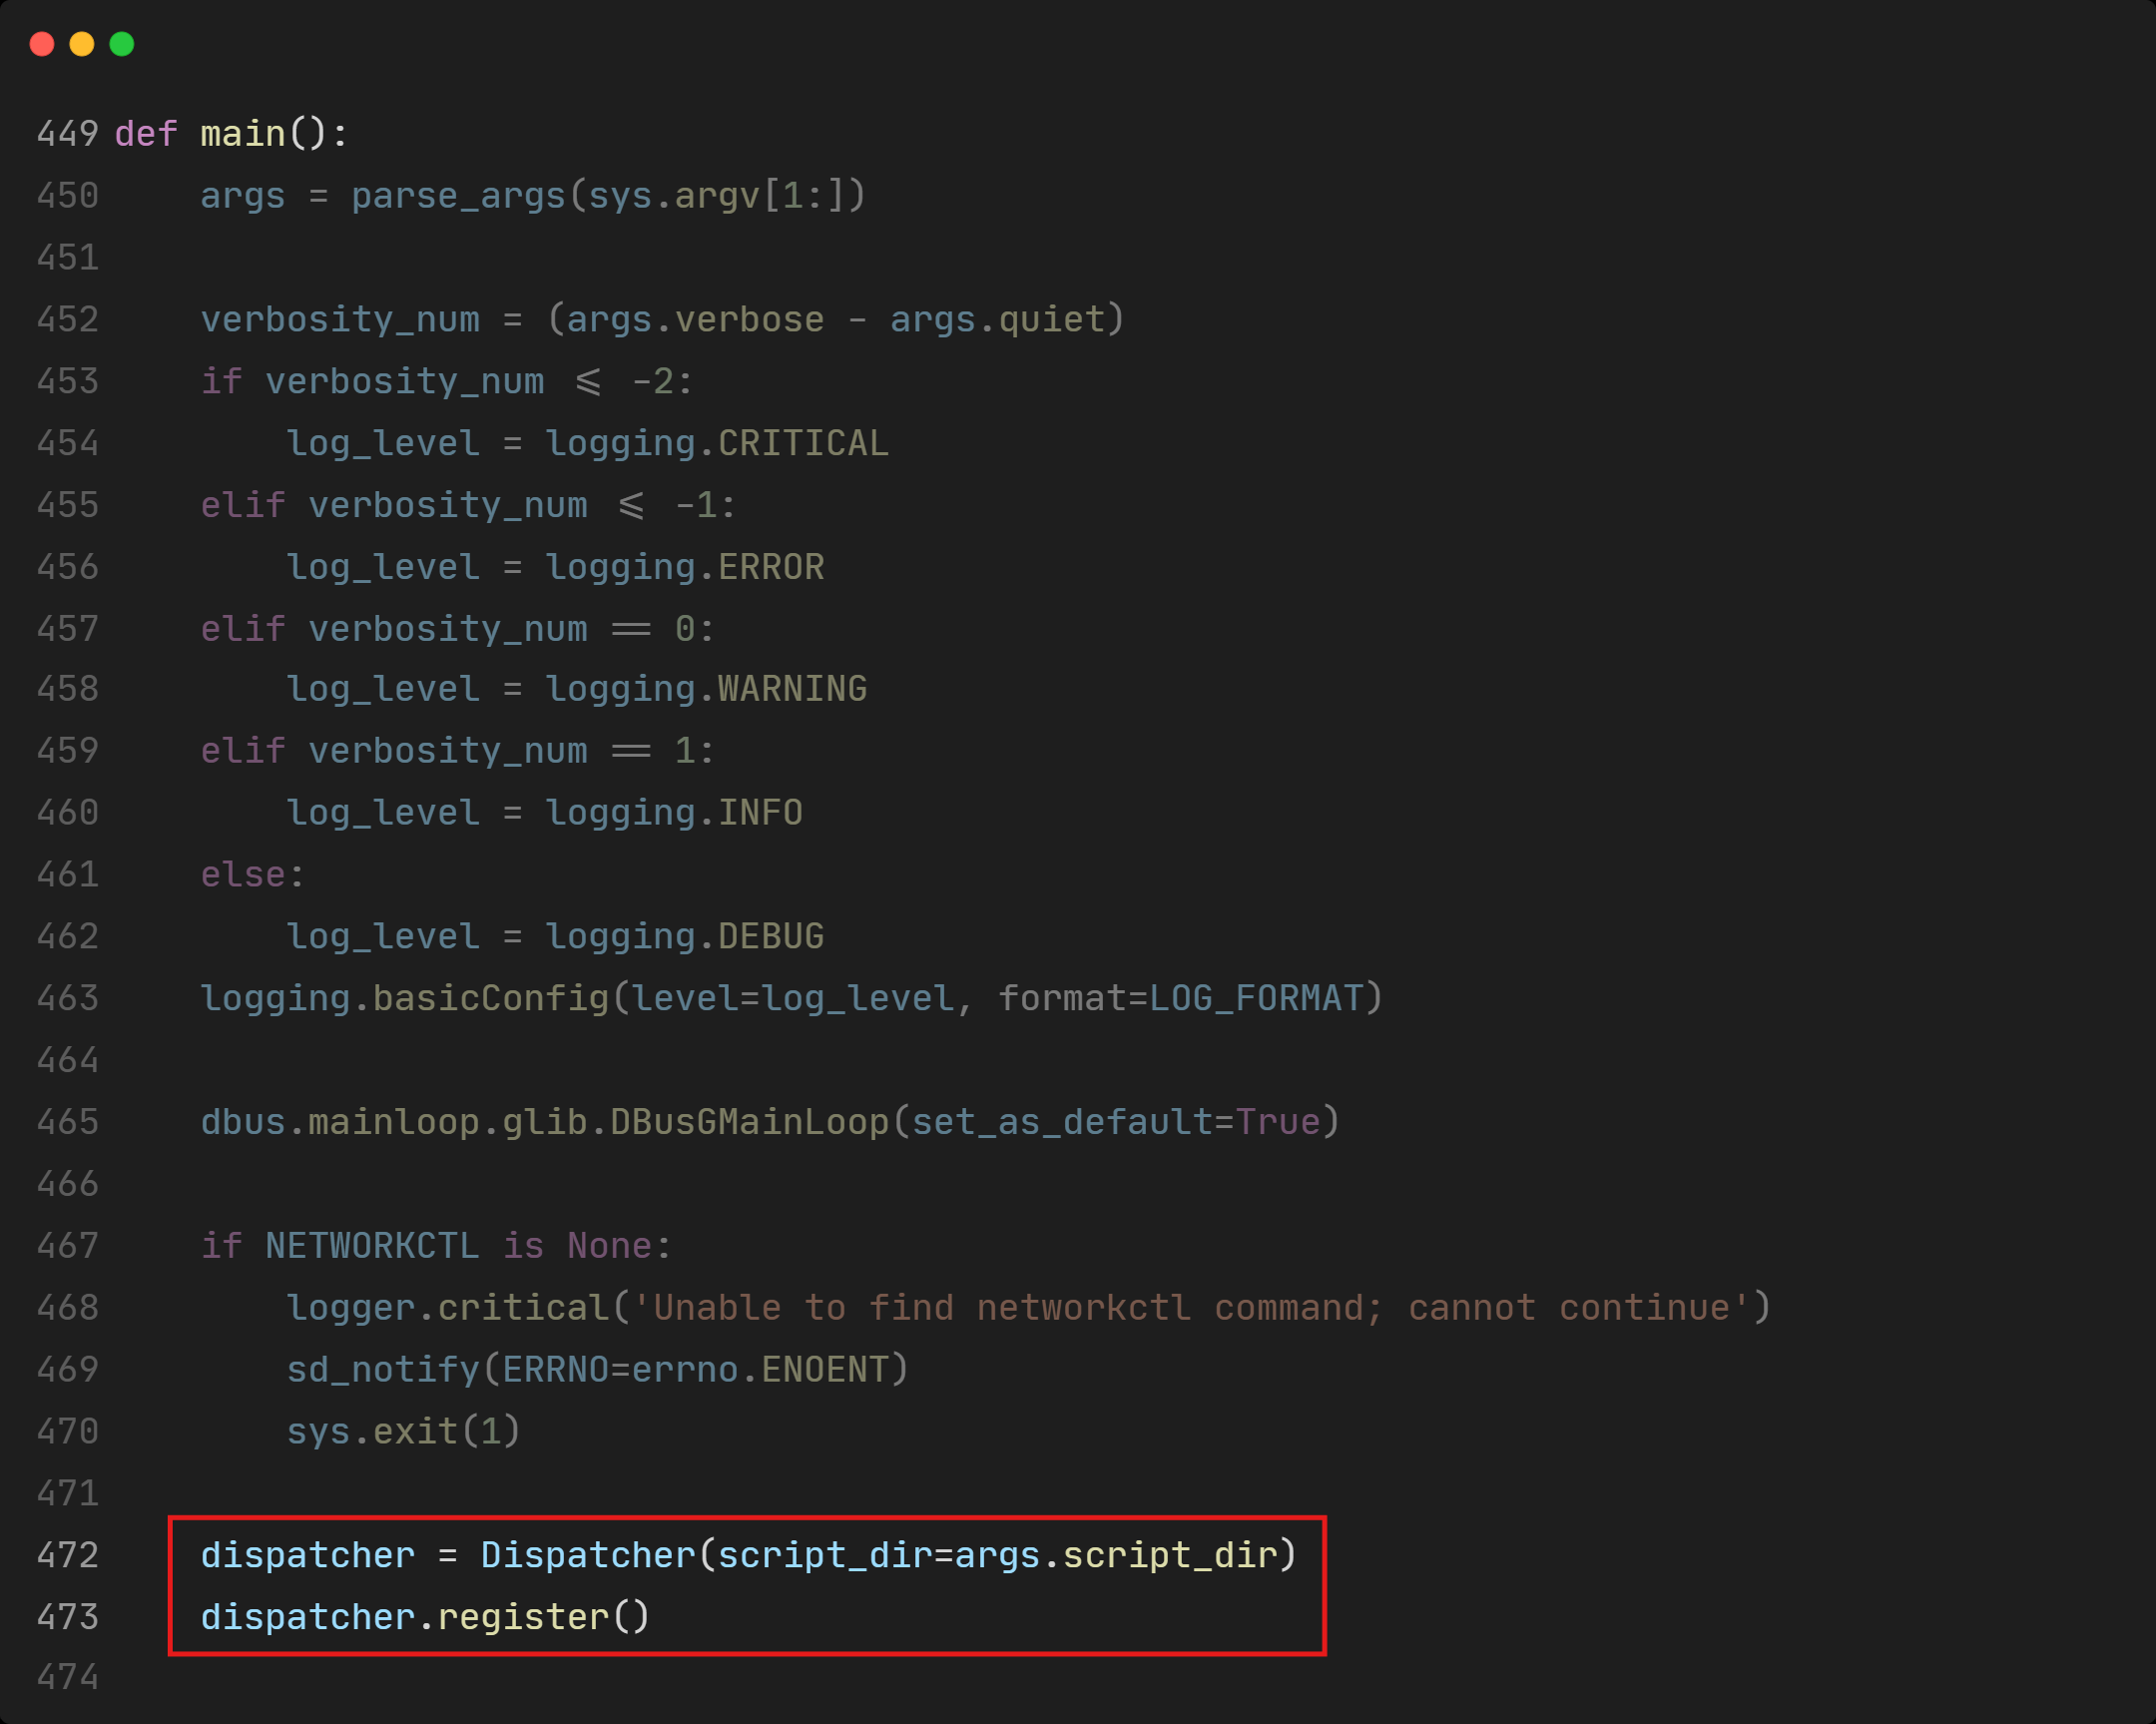
Task: Click register method call on line 473
Action: tap(523, 1618)
